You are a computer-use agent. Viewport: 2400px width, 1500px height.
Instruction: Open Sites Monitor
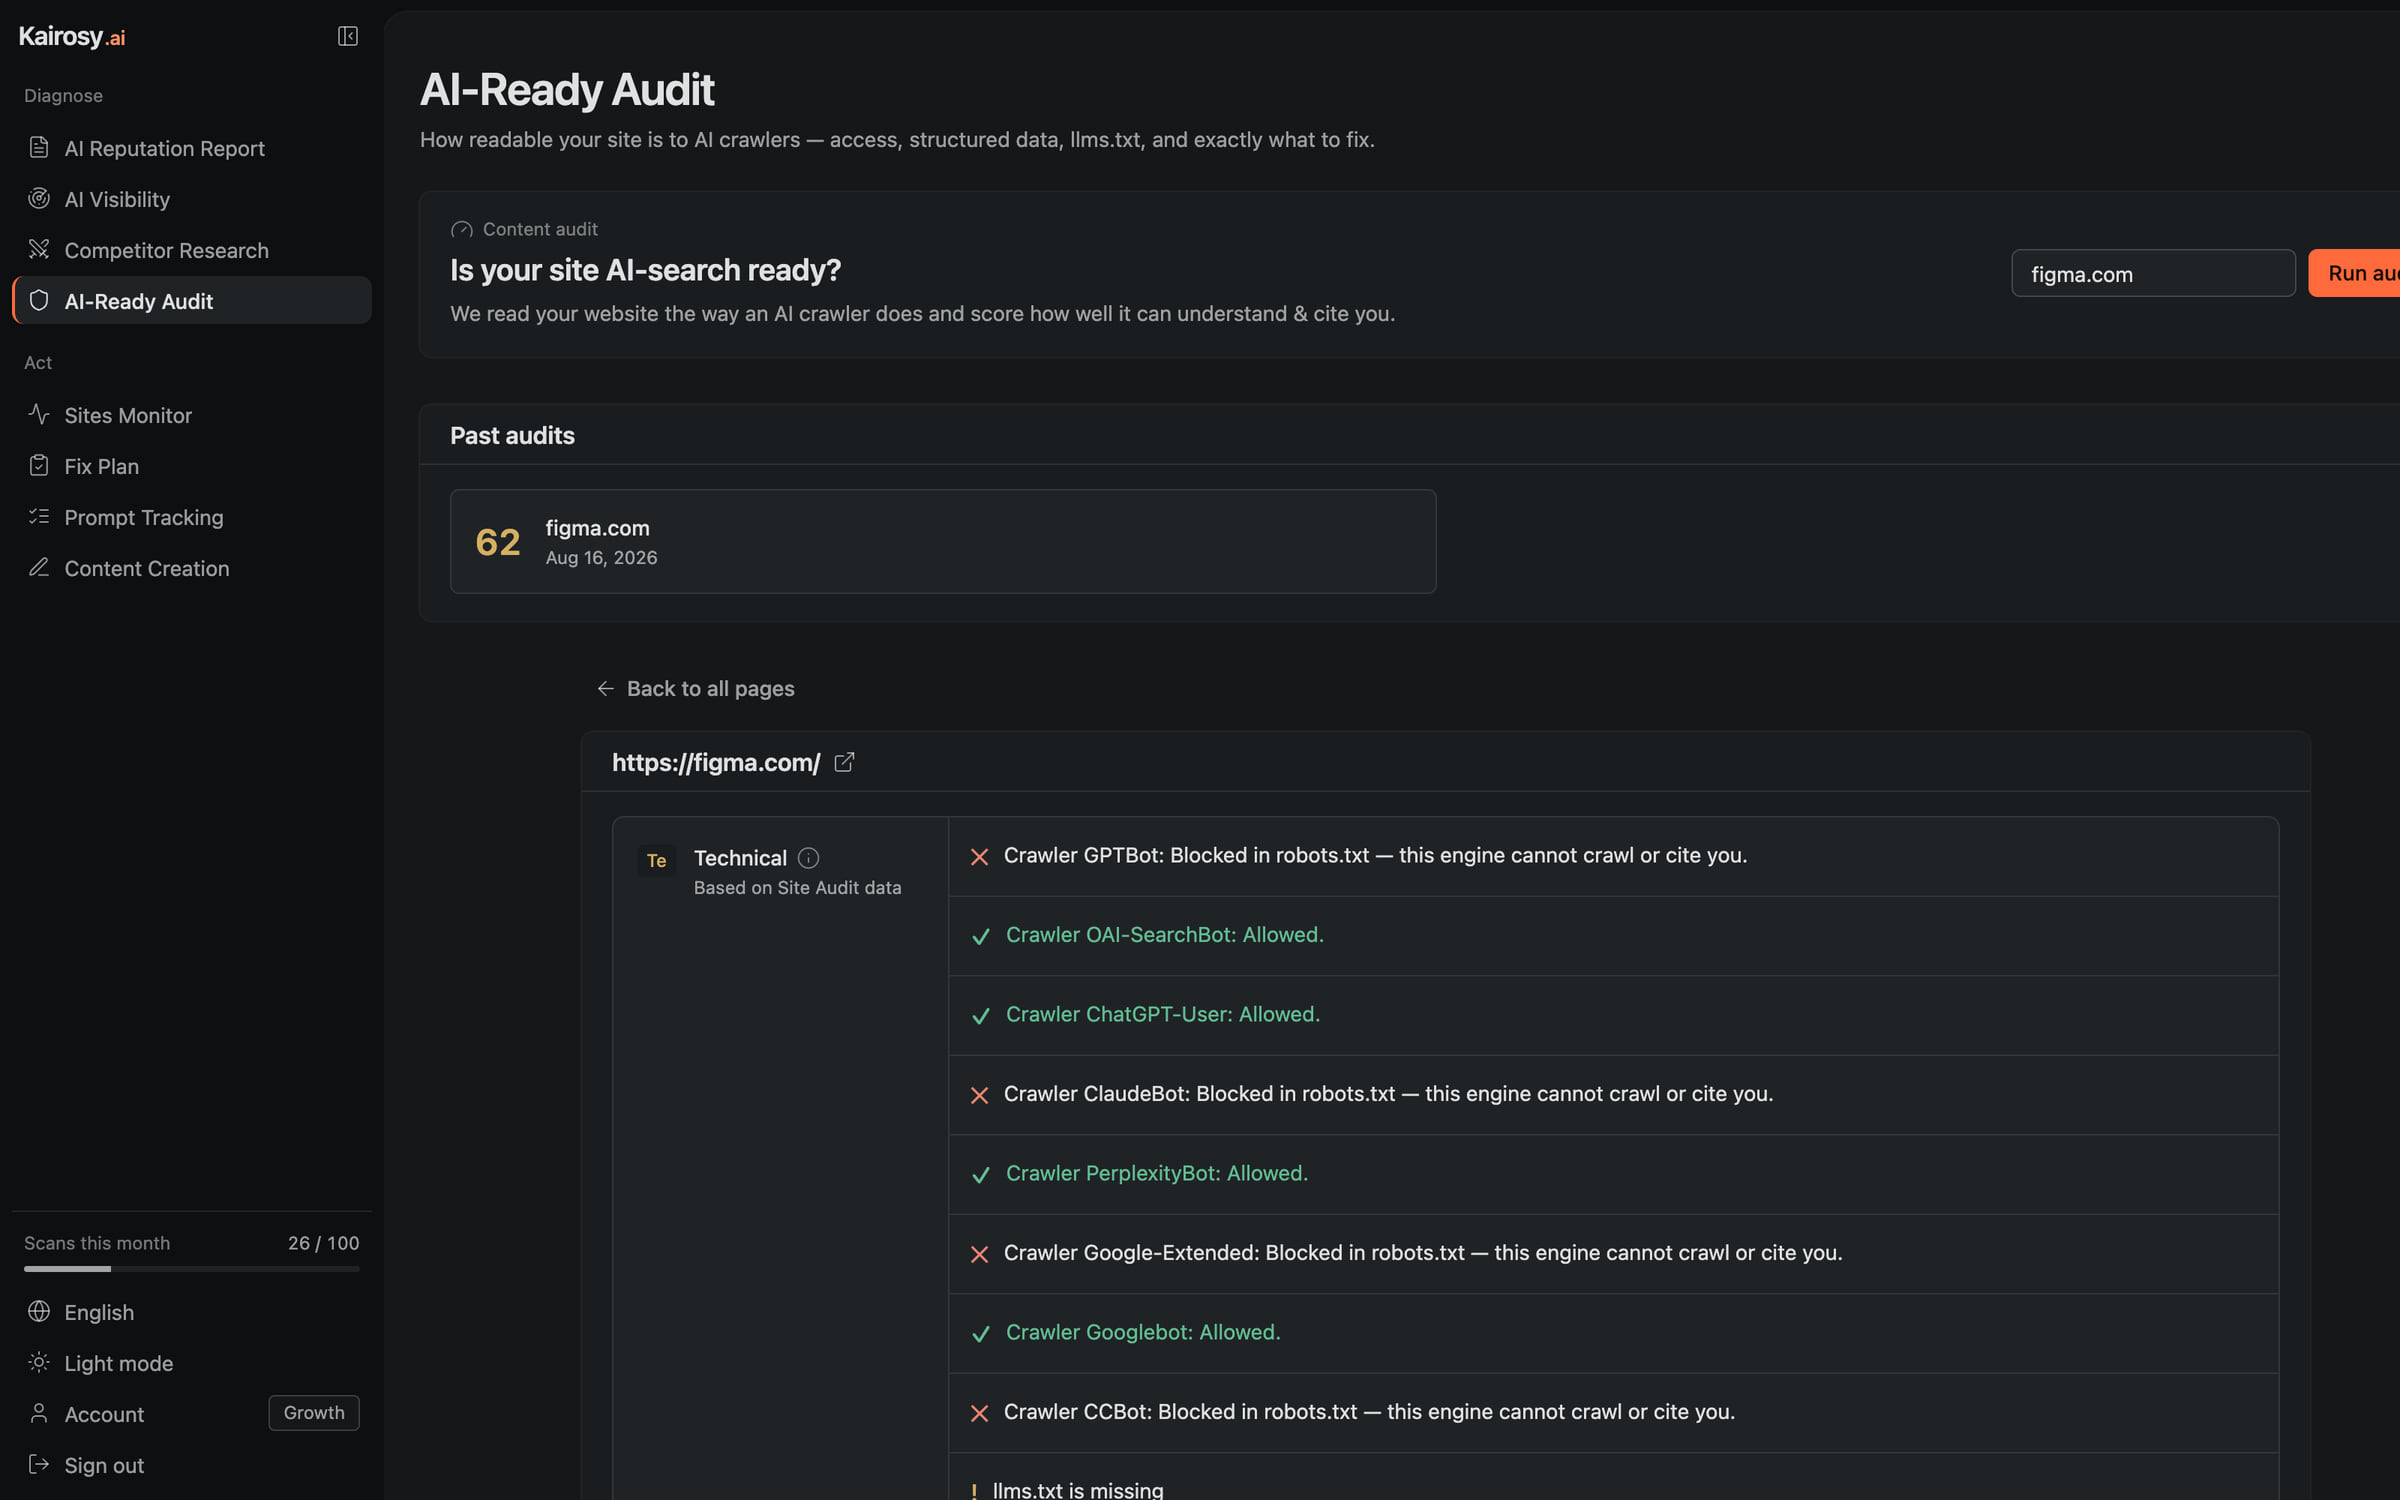click(x=191, y=415)
